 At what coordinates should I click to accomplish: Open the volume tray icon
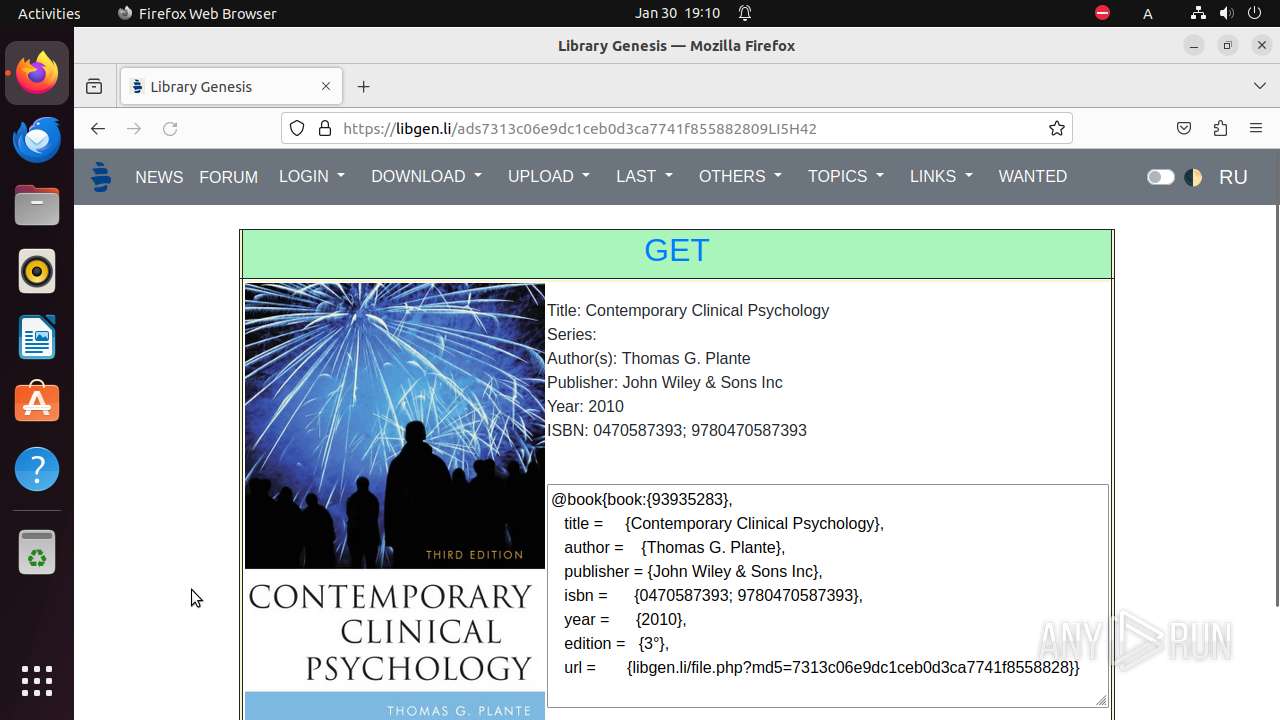1227,13
